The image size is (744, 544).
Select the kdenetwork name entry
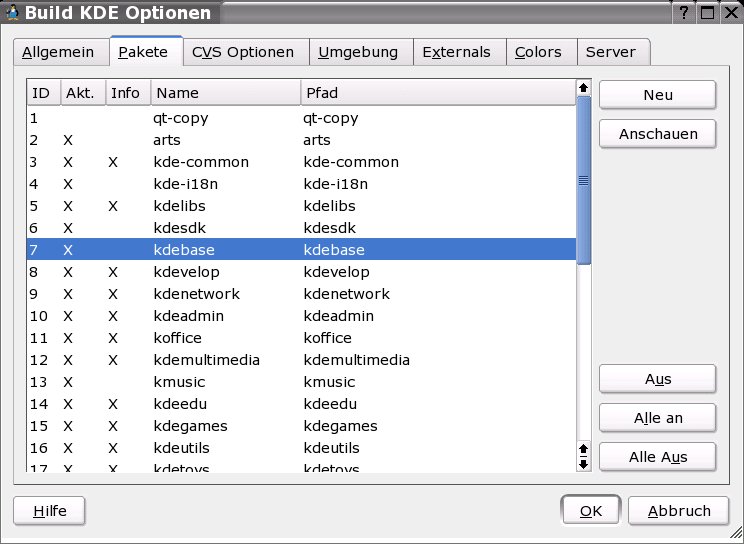[x=196, y=294]
